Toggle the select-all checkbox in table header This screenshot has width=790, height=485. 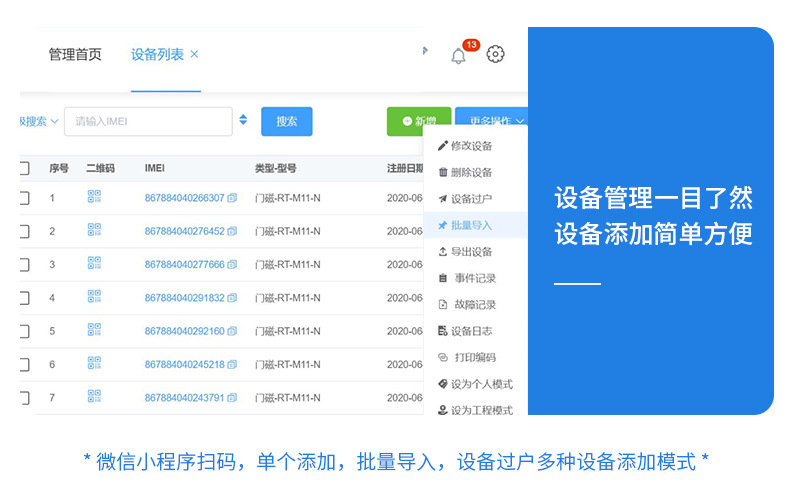tap(24, 168)
